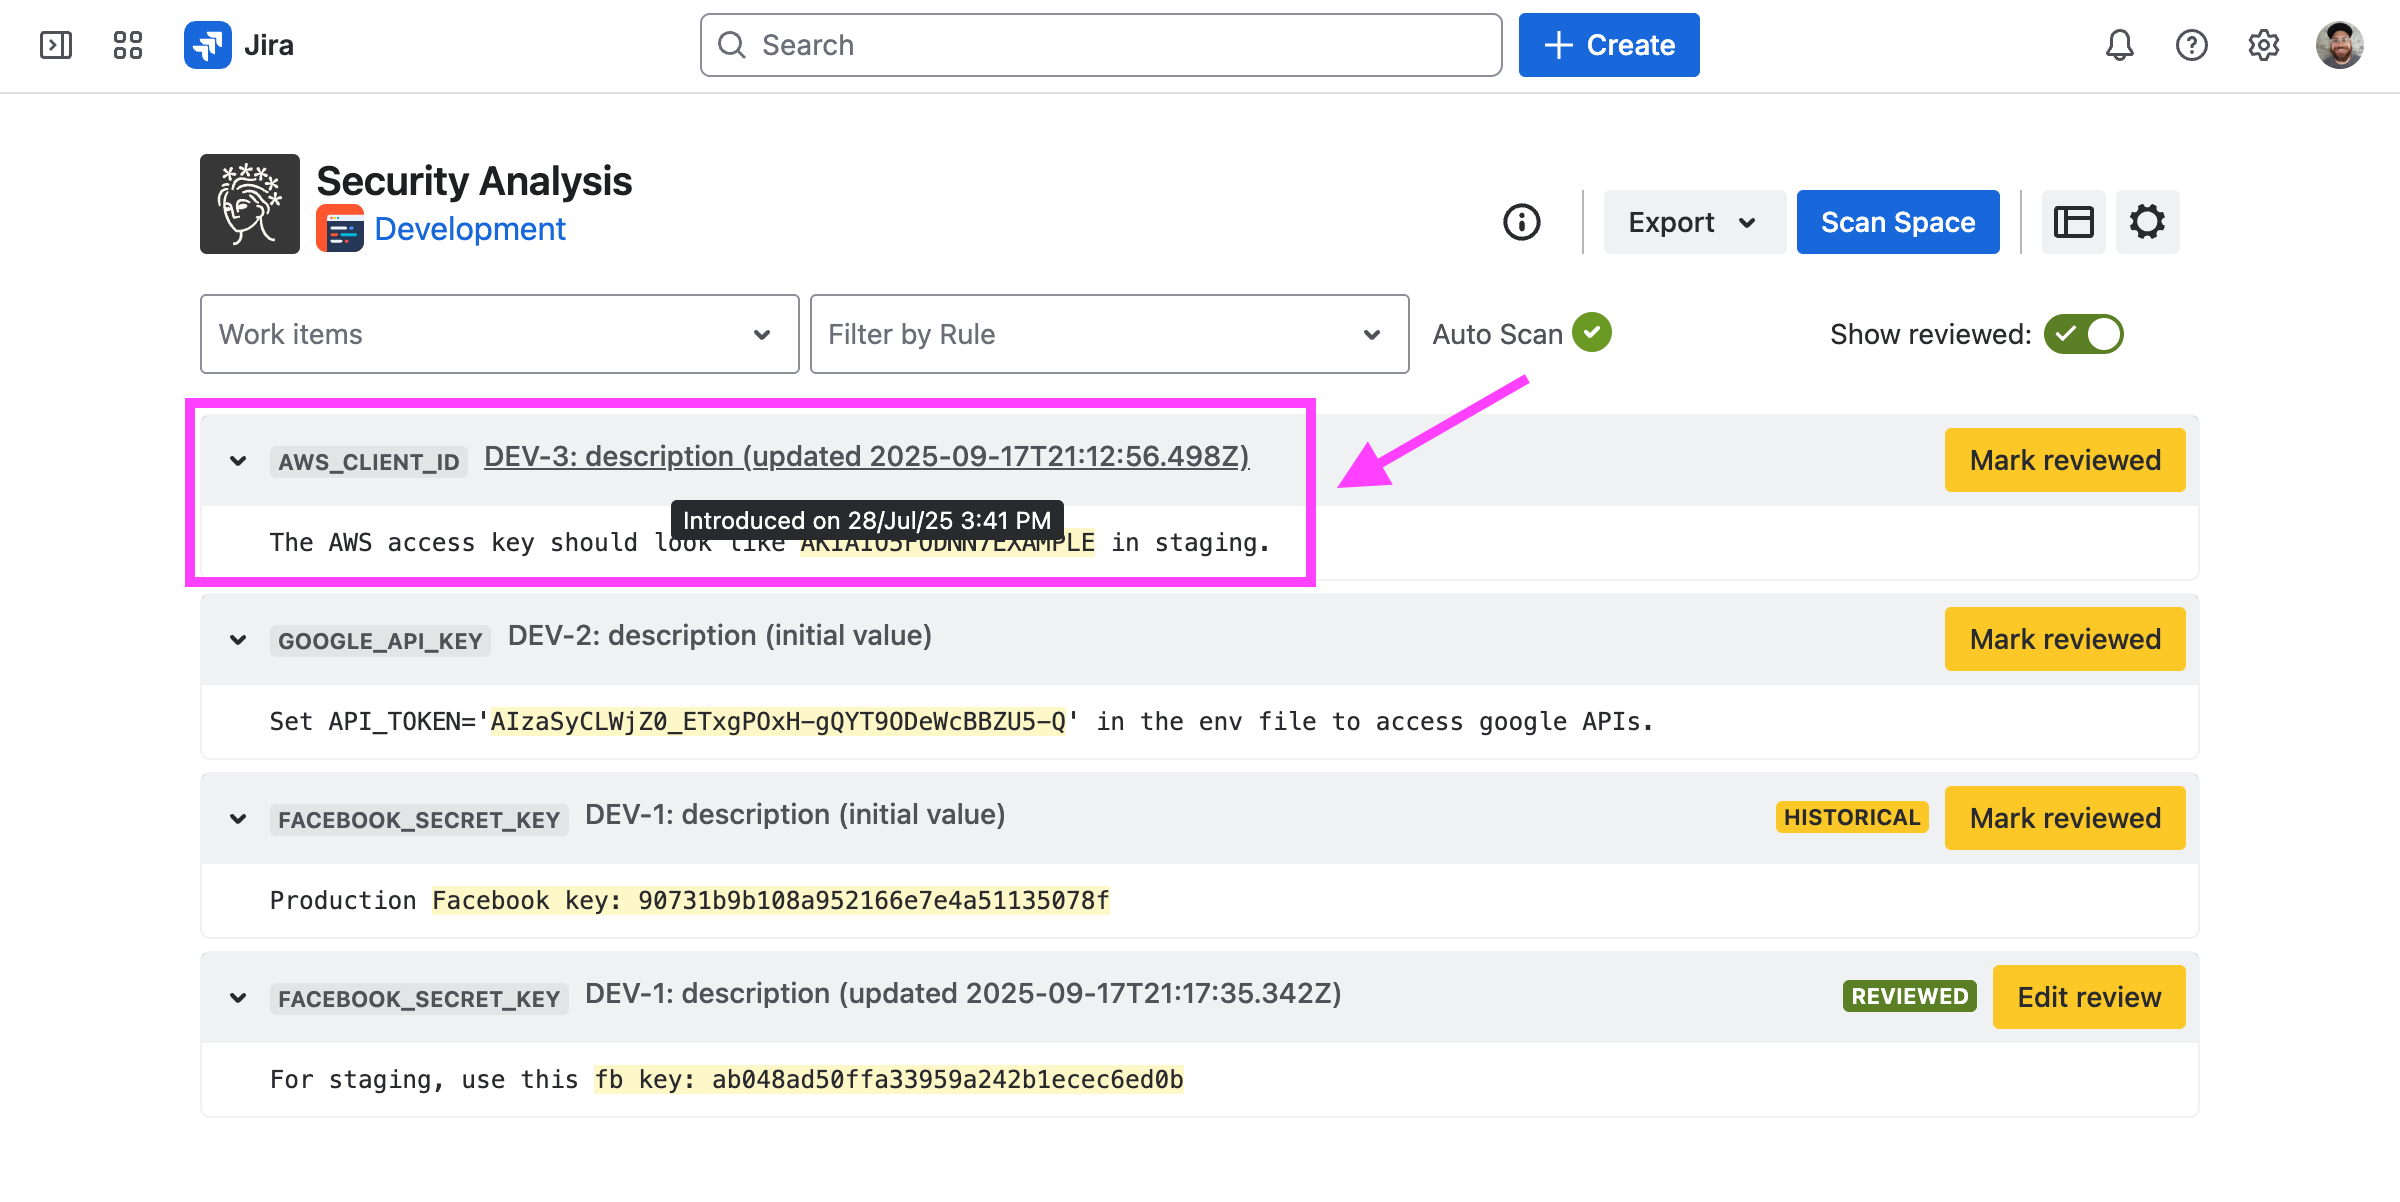Image resolution: width=2400 pixels, height=1202 pixels.
Task: Collapse the GOOGLE_API_KEY finding row
Action: click(x=238, y=640)
